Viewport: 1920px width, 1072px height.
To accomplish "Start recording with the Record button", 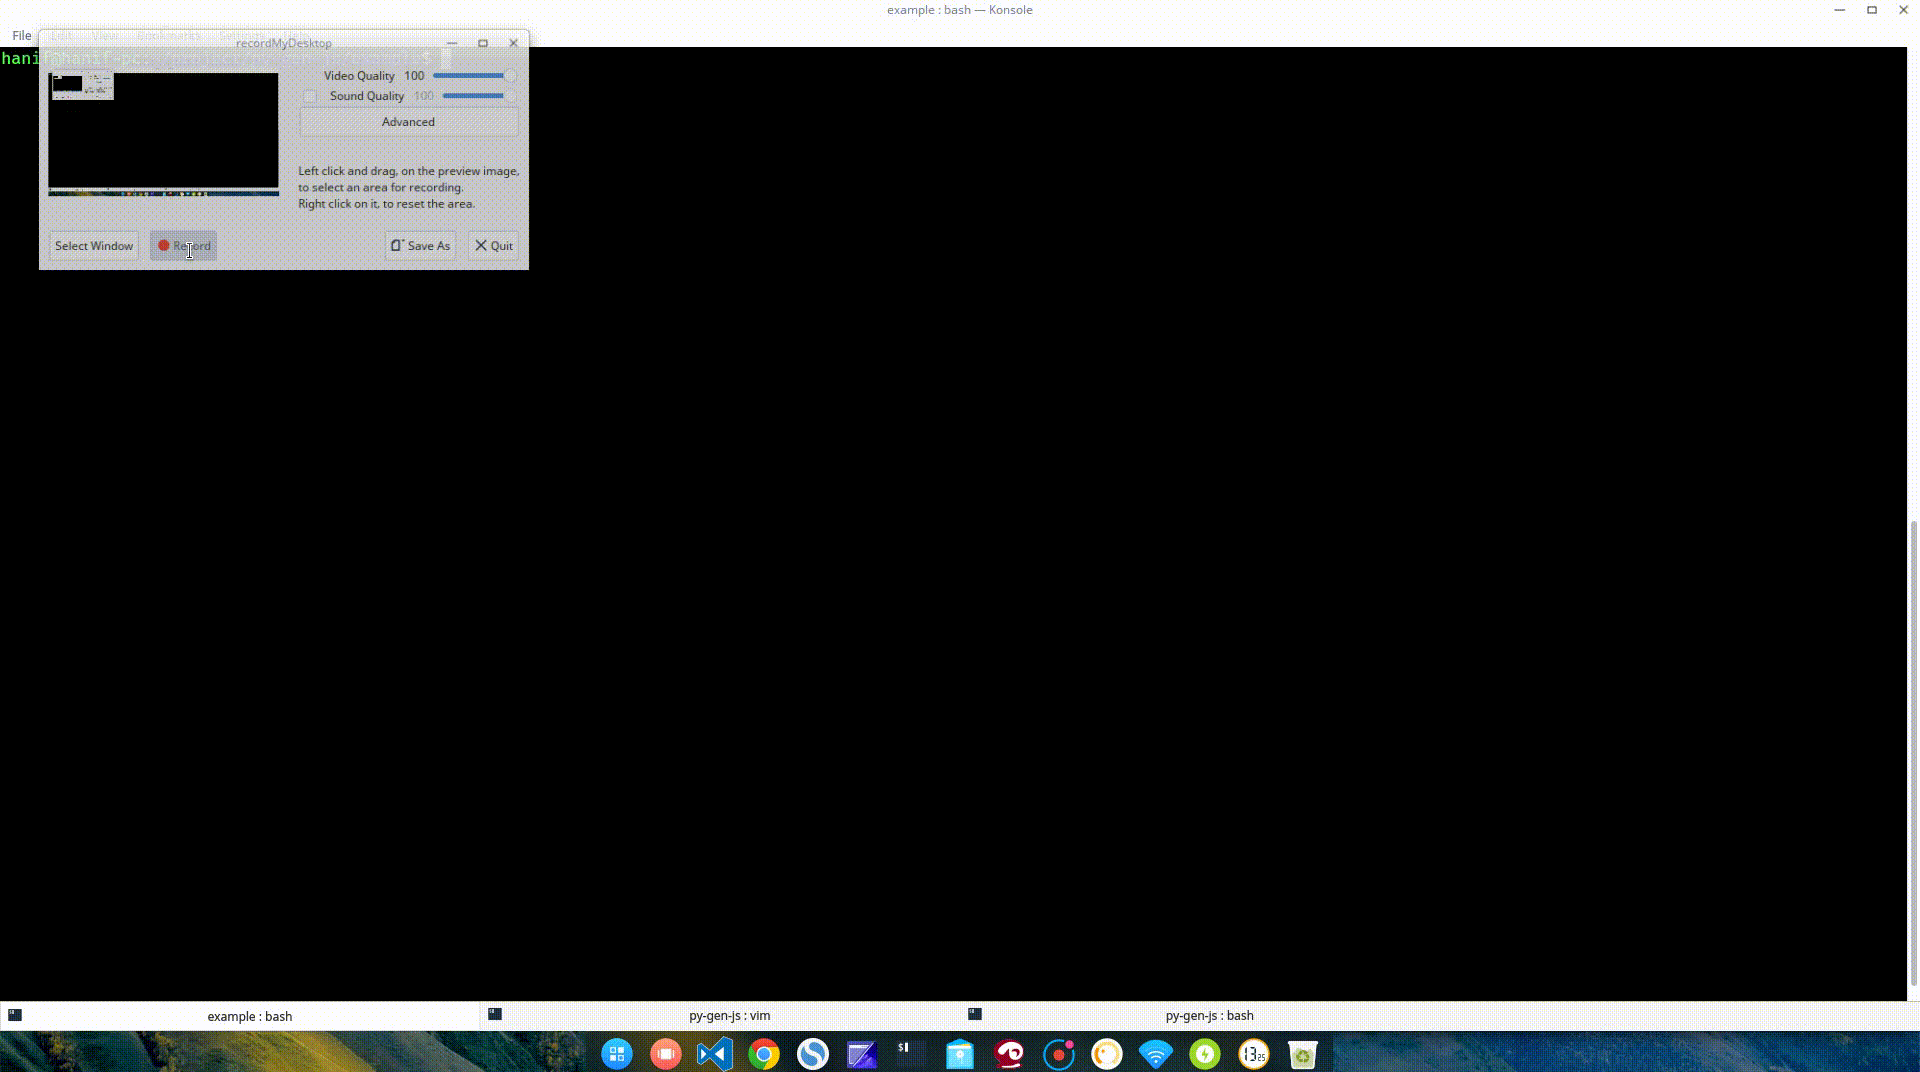I will (x=184, y=246).
